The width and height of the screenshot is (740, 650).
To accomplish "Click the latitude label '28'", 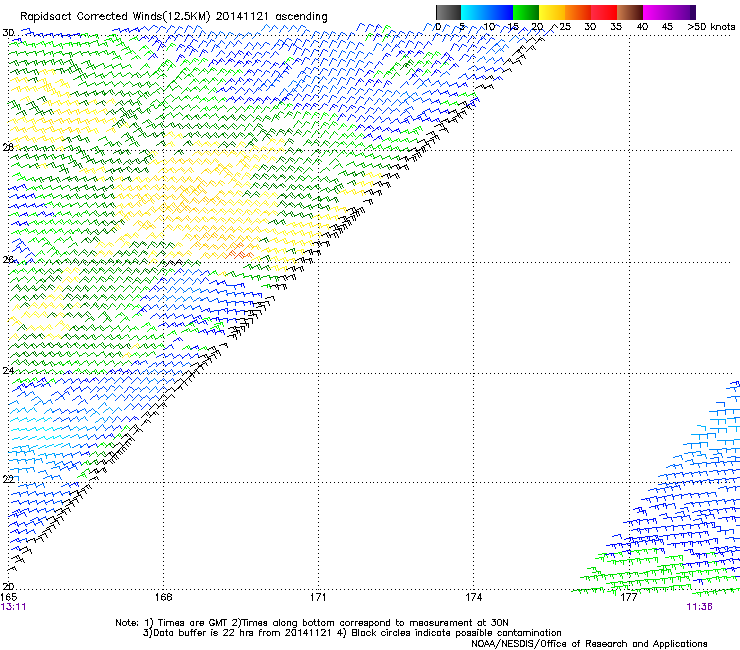I will pos(8,147).
